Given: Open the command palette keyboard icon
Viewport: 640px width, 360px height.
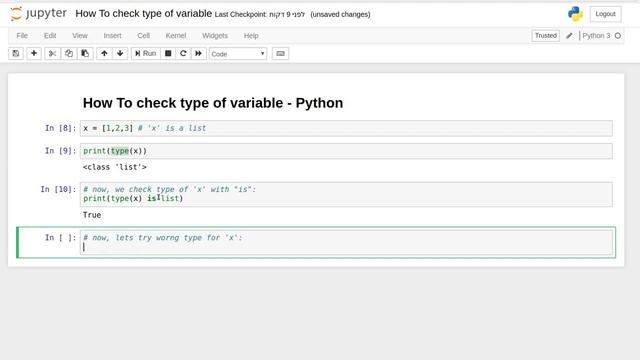Looking at the screenshot, I should click(280, 53).
